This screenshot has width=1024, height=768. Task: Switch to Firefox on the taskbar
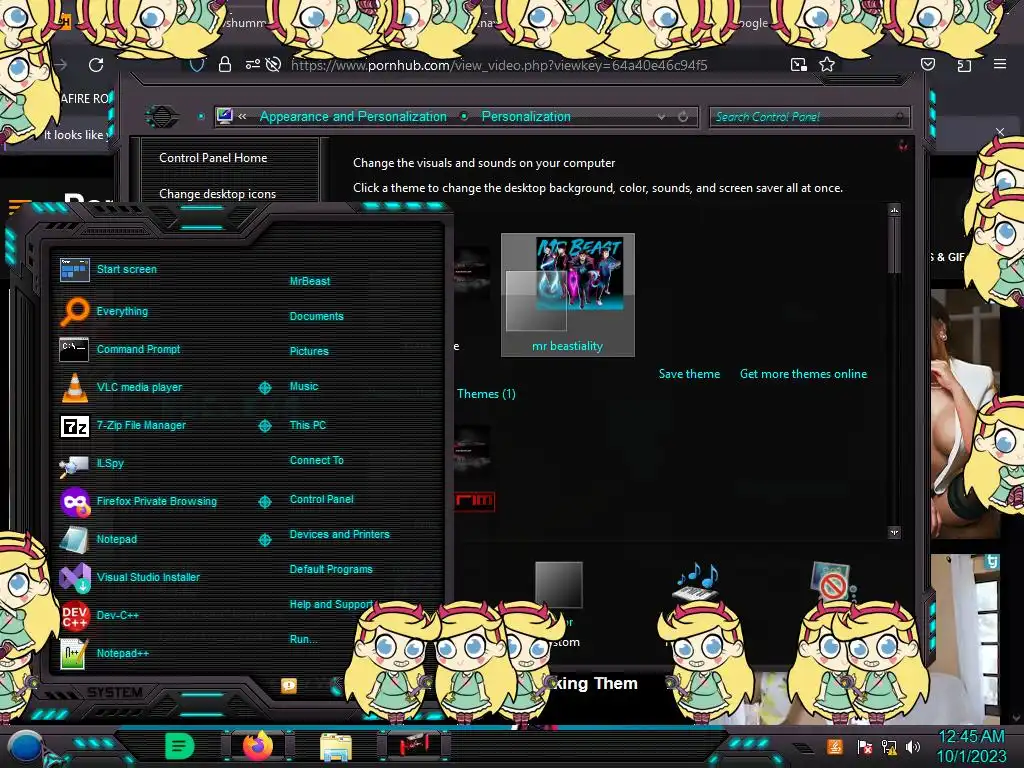pyautogui.click(x=258, y=746)
